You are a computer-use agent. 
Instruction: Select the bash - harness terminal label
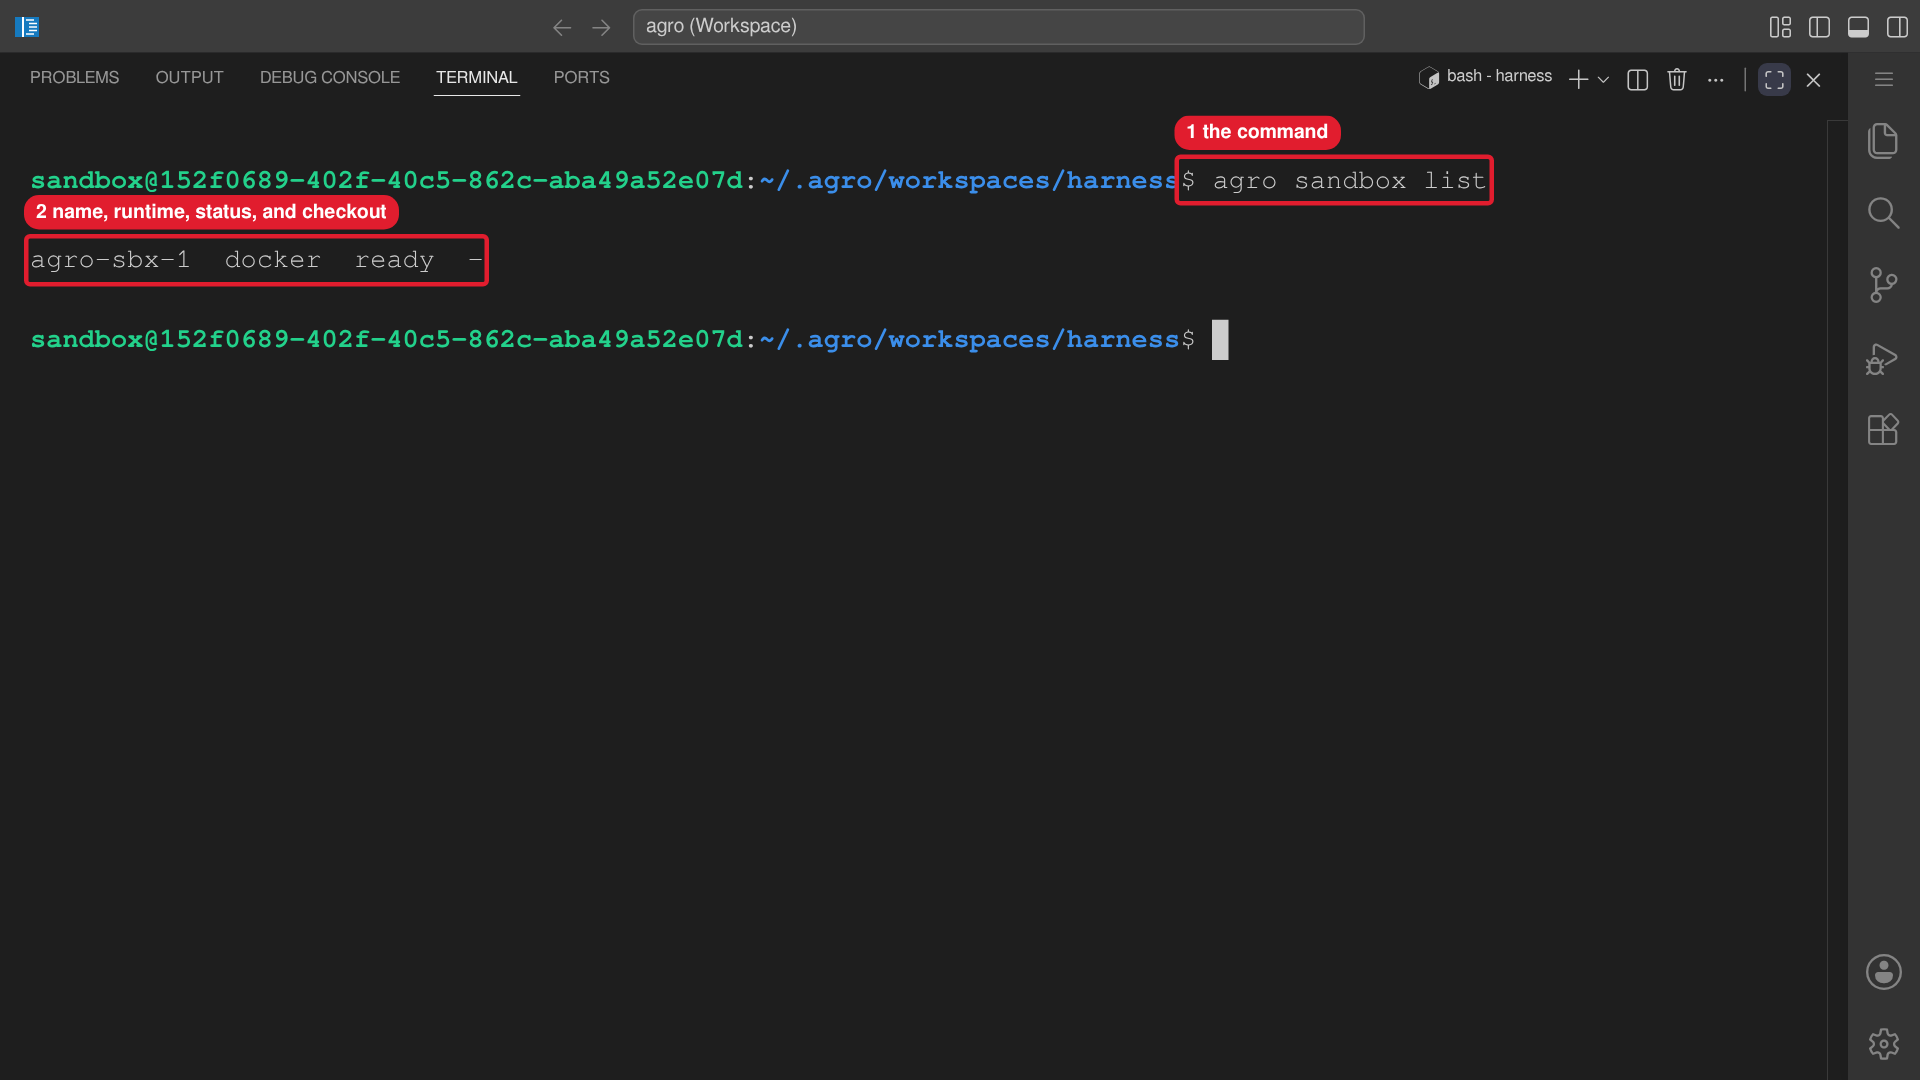pos(1486,77)
